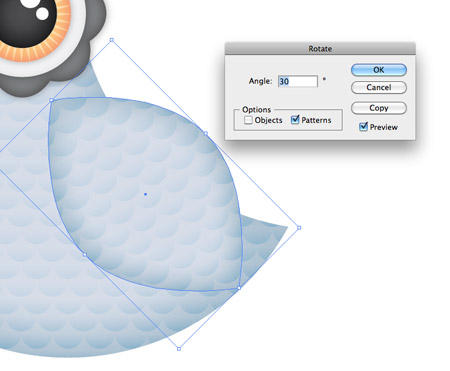The image size is (450, 371).
Task: Select the wing's pointed anchor nearest the tail
Action: pyautogui.click(x=239, y=288)
